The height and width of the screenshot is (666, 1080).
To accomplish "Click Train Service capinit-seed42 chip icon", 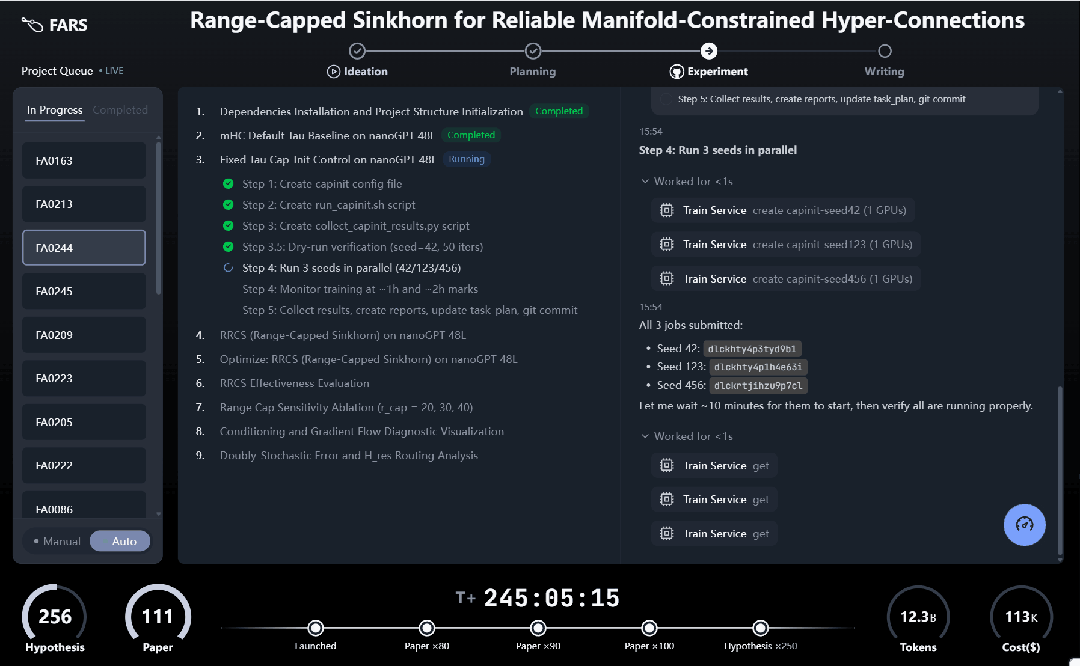I will tap(665, 210).
